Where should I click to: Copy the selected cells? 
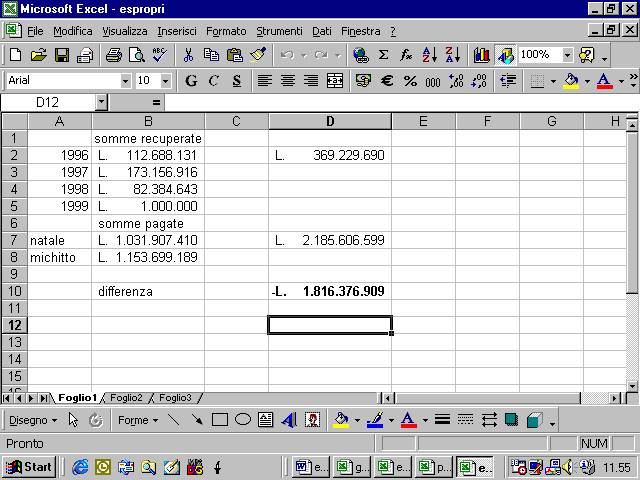tap(211, 55)
